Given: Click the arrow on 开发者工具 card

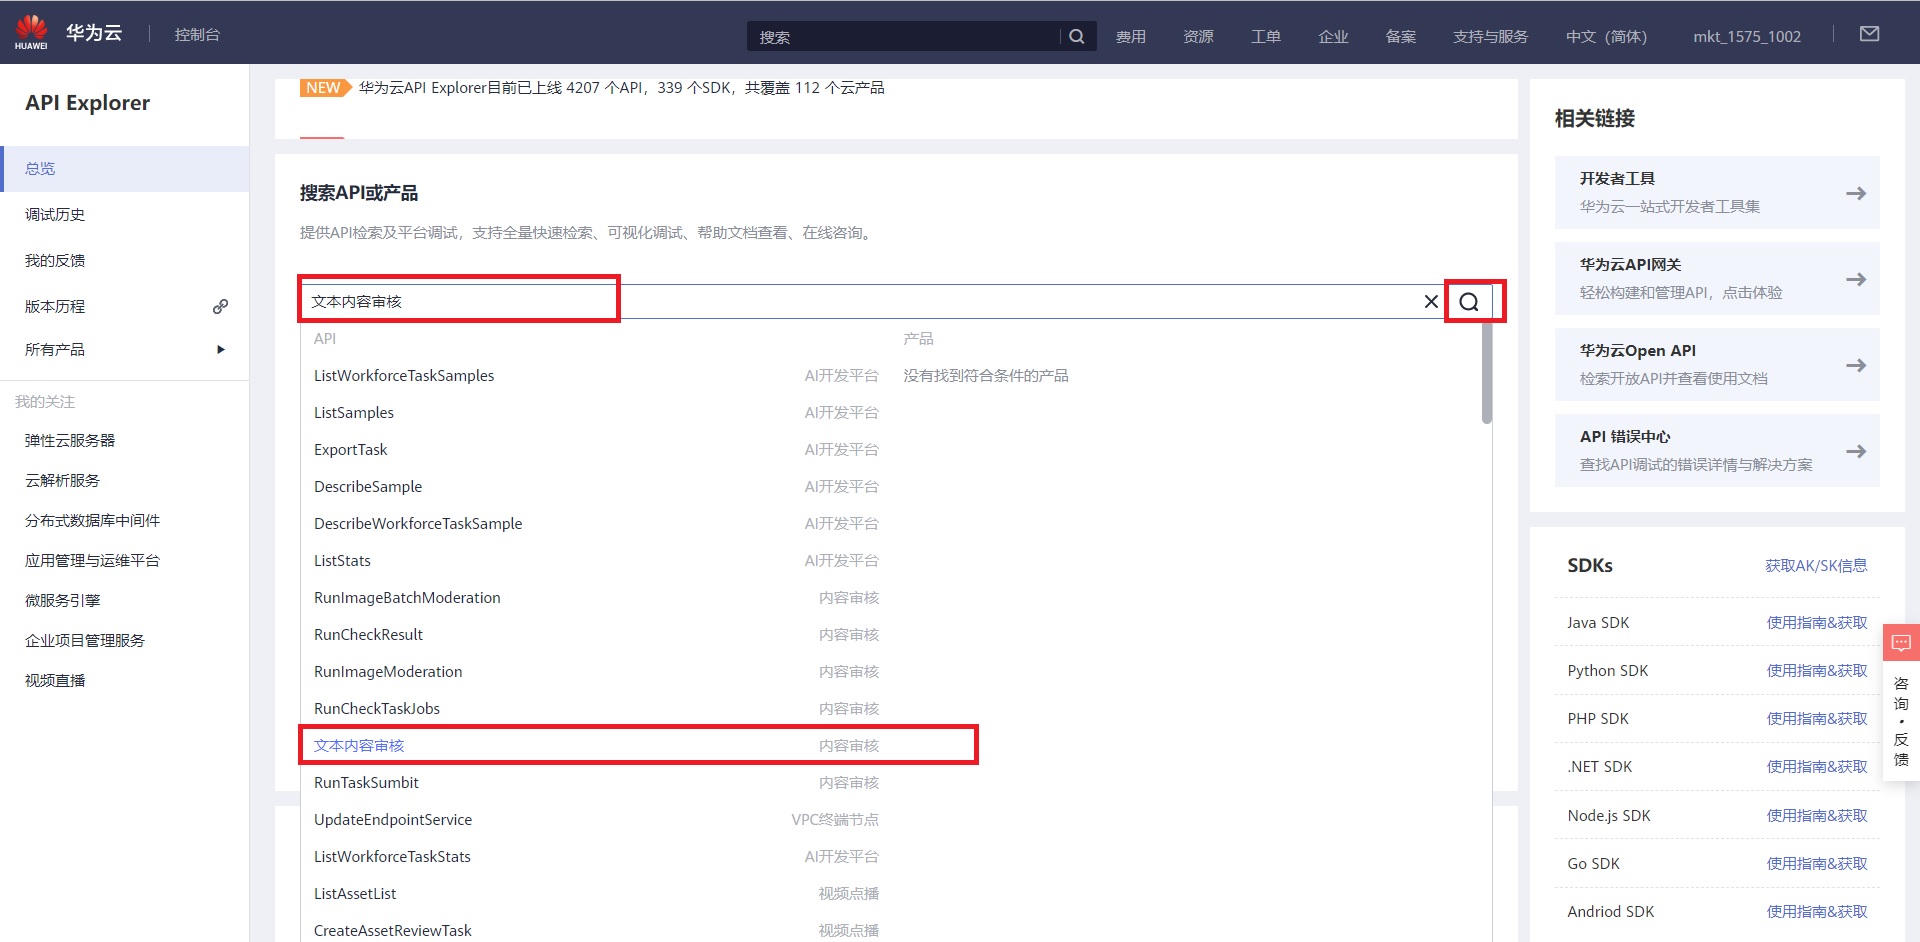Looking at the screenshot, I should tap(1856, 193).
